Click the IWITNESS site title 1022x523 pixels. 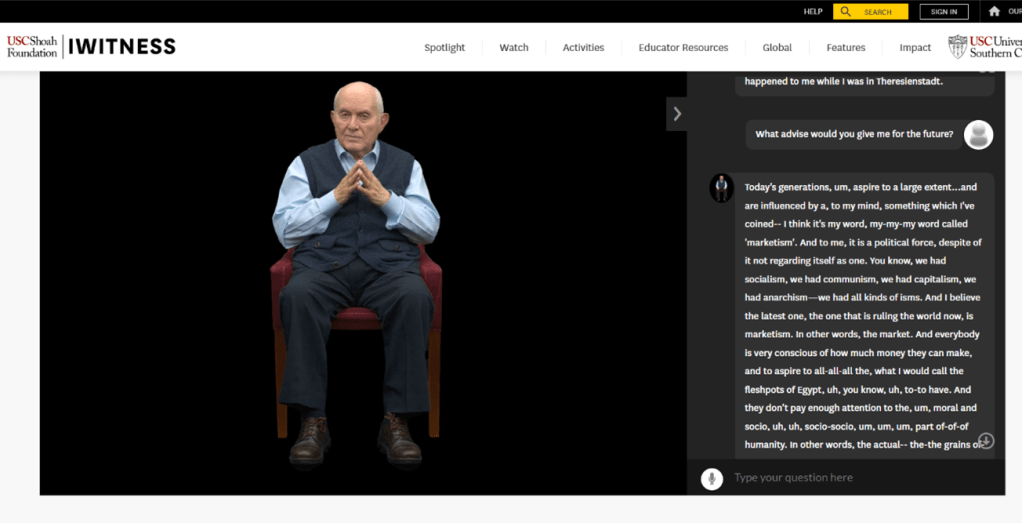click(x=122, y=46)
